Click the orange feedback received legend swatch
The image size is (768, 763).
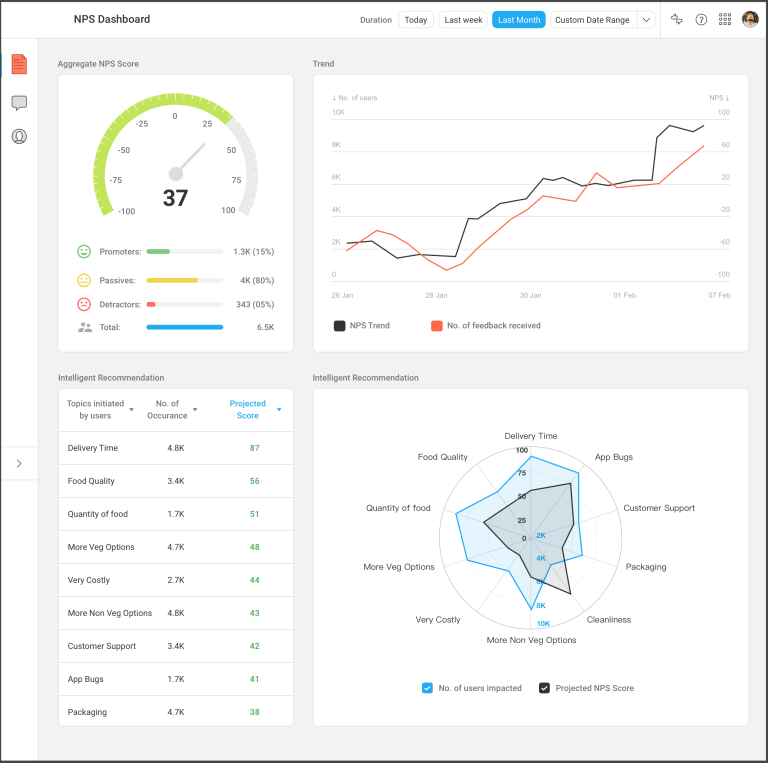point(437,326)
